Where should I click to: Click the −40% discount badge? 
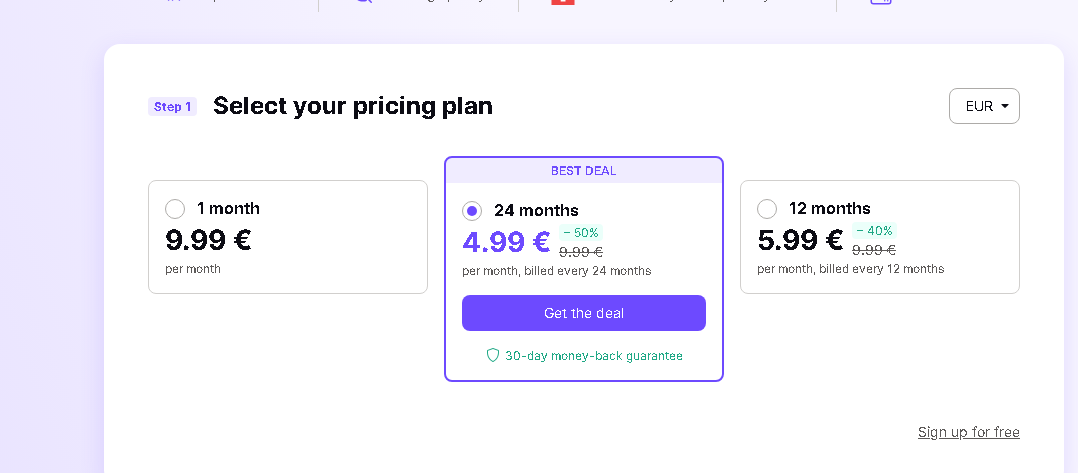tap(874, 231)
